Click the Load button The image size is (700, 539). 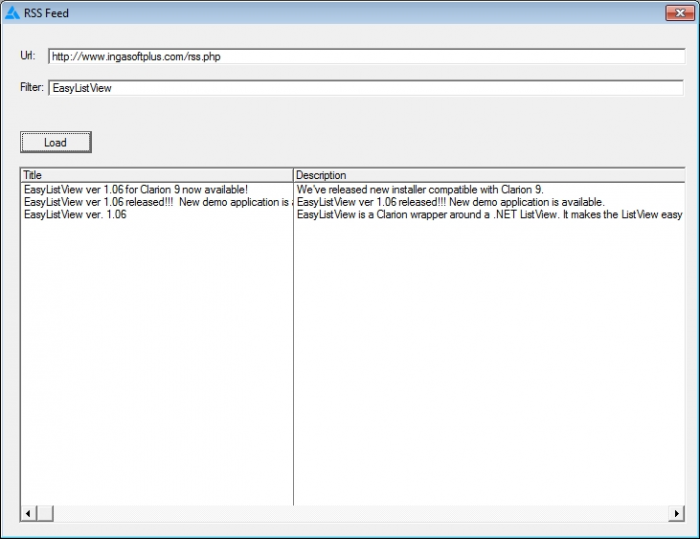(x=56, y=142)
